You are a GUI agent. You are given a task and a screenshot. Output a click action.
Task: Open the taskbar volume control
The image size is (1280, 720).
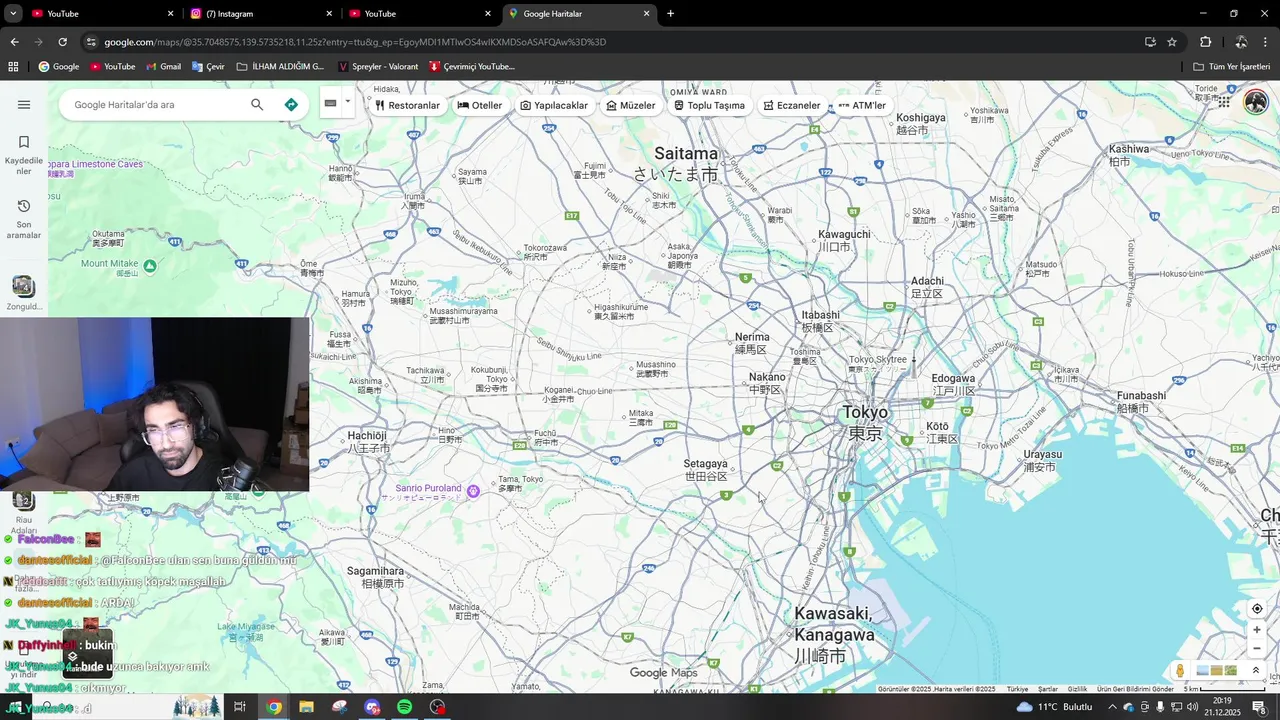pos(1192,707)
